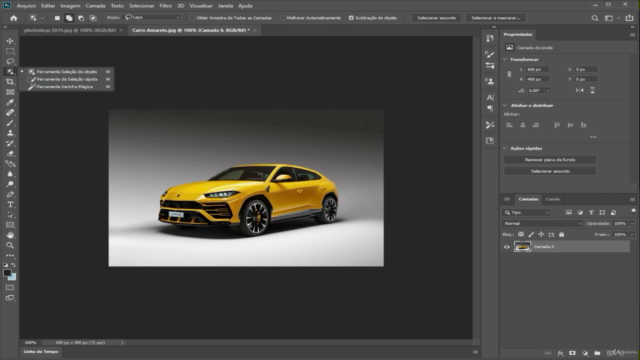Toggle lock transparent pixels

pos(521,234)
